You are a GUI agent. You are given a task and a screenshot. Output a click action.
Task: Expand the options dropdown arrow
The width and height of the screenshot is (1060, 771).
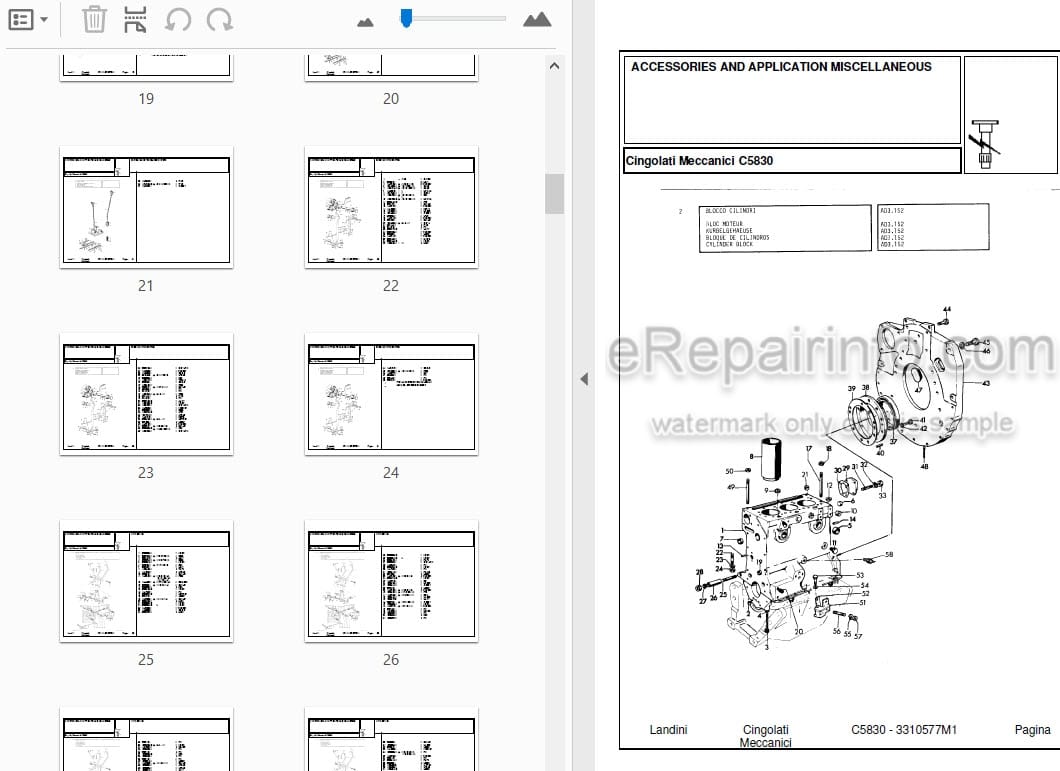click(44, 20)
